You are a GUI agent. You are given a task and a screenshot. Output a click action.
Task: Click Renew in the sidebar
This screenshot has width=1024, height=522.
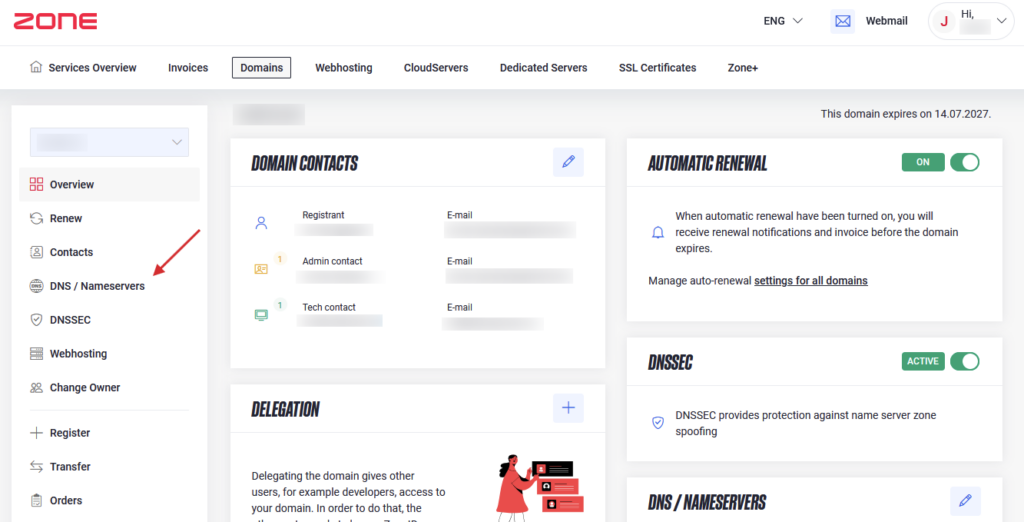66,218
